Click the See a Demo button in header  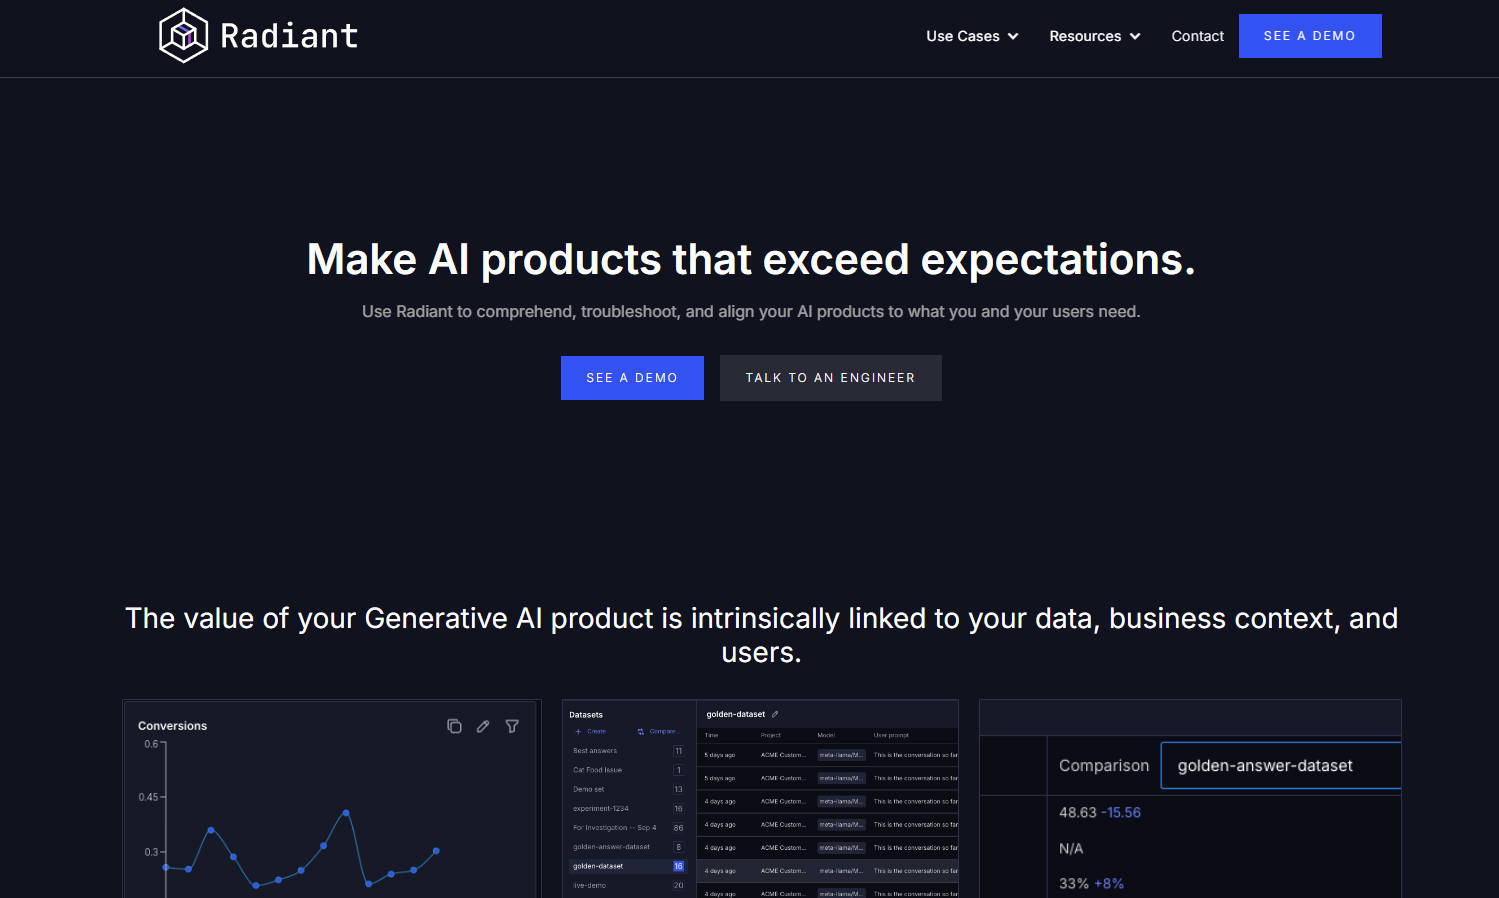pos(1309,36)
